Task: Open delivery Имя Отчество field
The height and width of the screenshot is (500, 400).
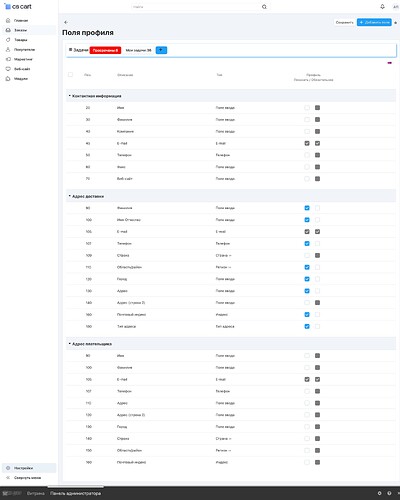Action: [128, 220]
